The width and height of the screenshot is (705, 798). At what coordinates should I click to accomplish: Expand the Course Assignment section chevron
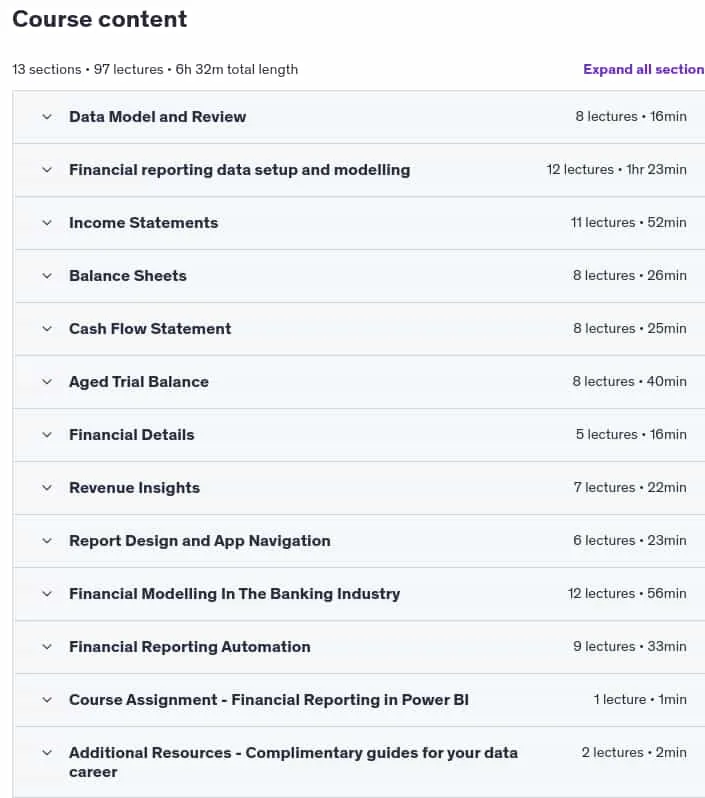pyautogui.click(x=47, y=700)
